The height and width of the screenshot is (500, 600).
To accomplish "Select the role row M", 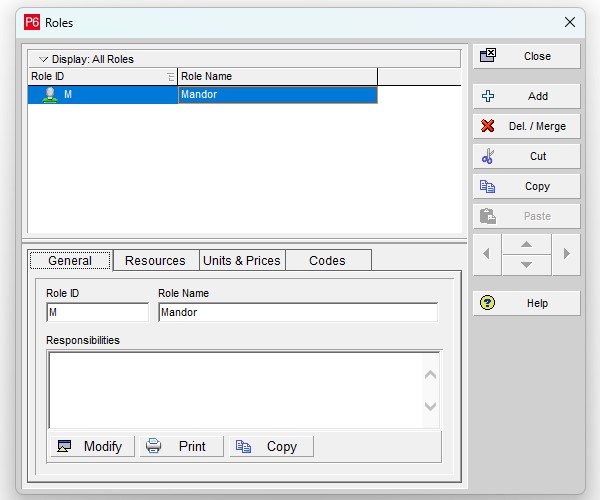I will pos(202,94).
